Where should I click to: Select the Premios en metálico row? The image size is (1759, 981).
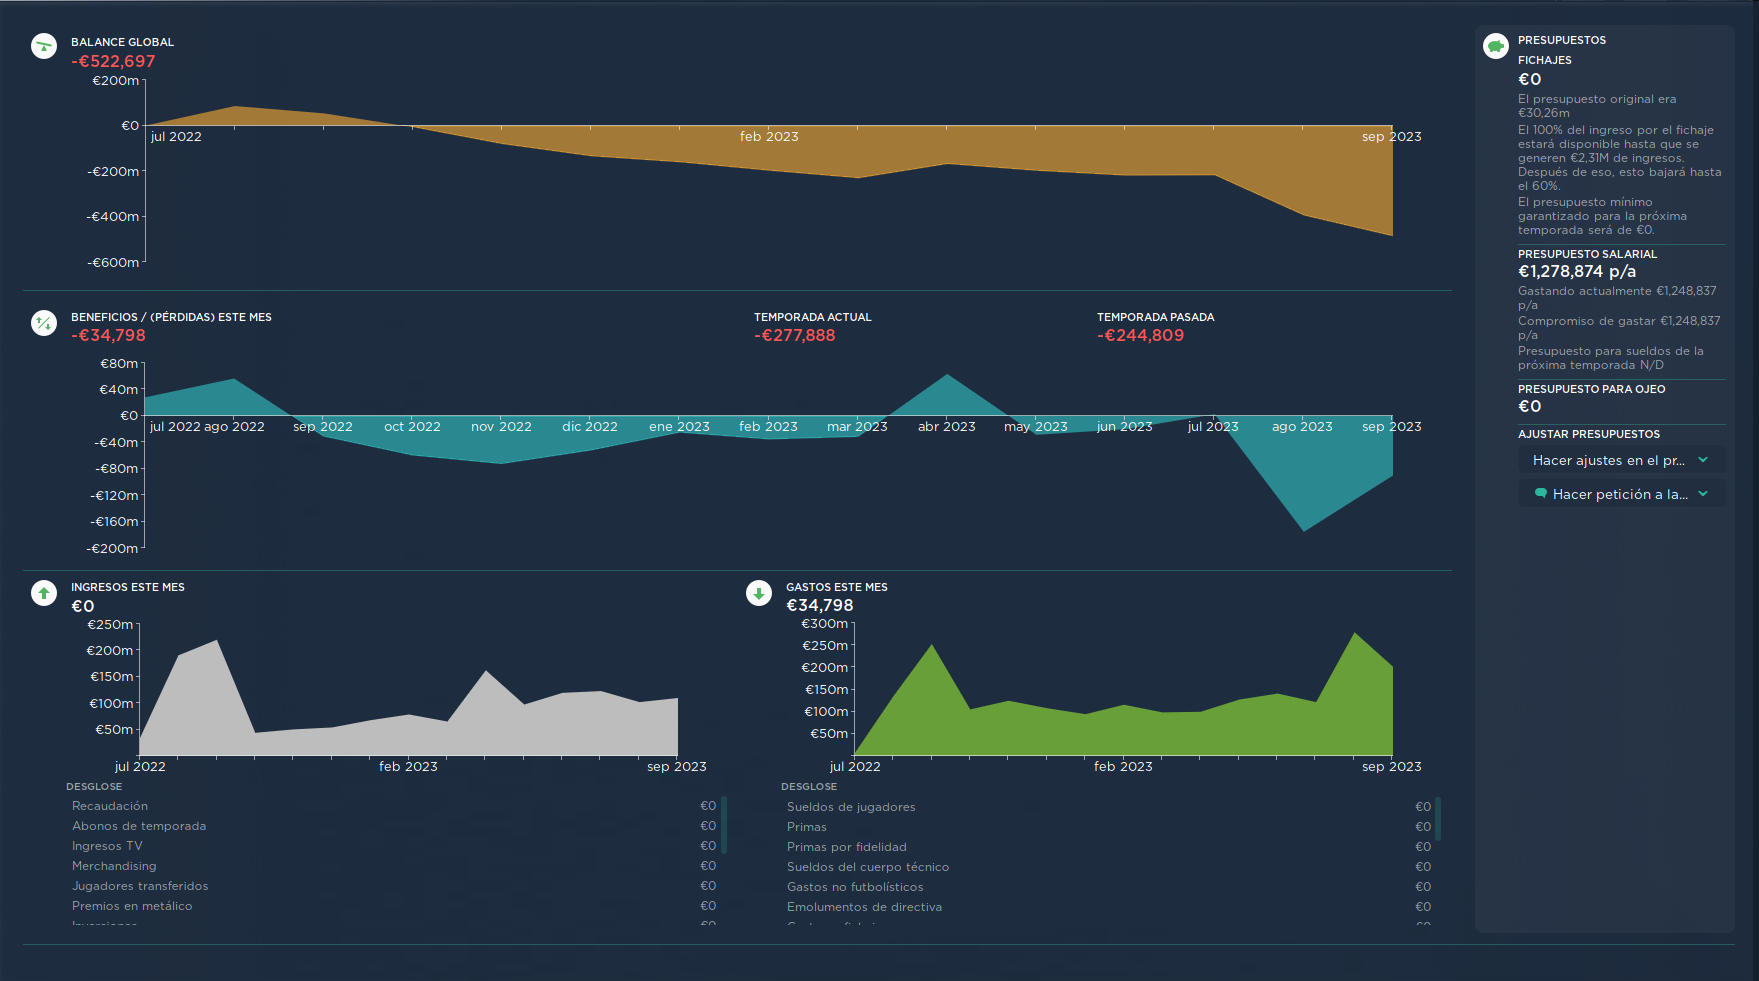[394, 906]
